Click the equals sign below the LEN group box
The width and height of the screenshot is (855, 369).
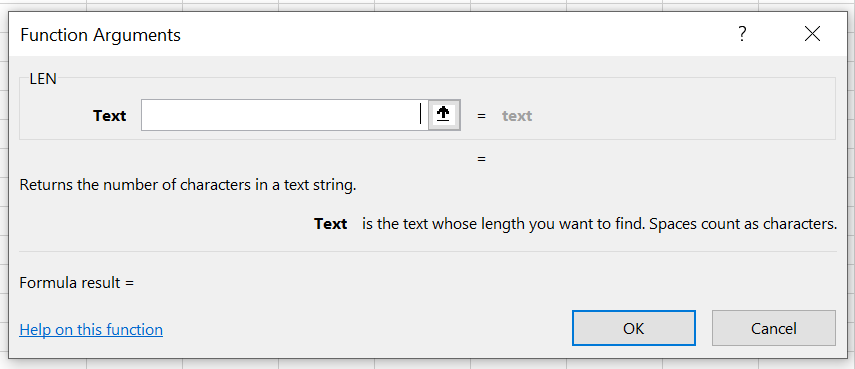[x=481, y=159]
